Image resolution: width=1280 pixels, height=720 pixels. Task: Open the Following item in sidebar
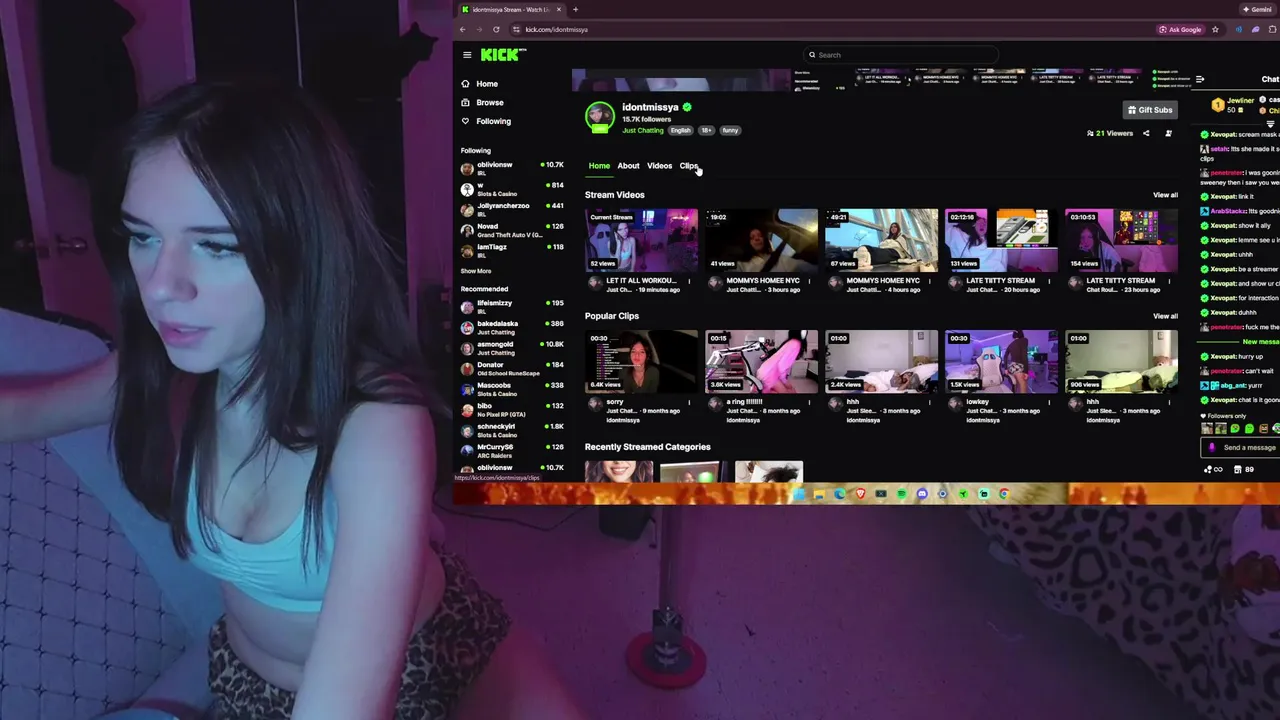485,121
